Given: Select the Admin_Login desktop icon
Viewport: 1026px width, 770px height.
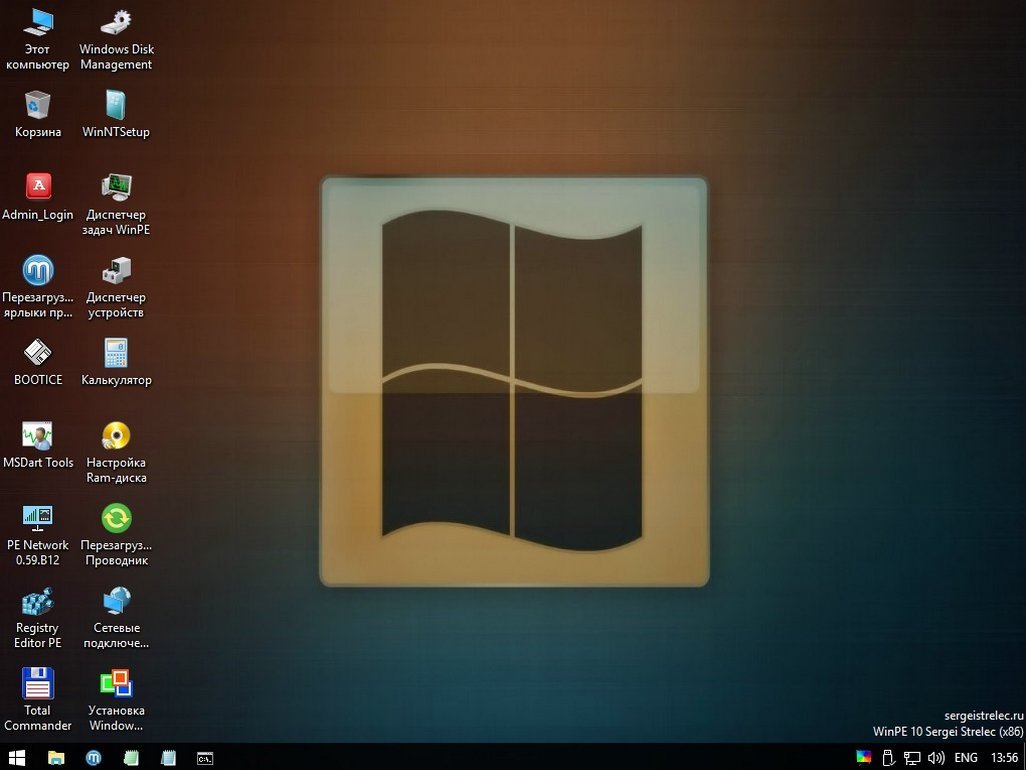Looking at the screenshot, I should 37,197.
